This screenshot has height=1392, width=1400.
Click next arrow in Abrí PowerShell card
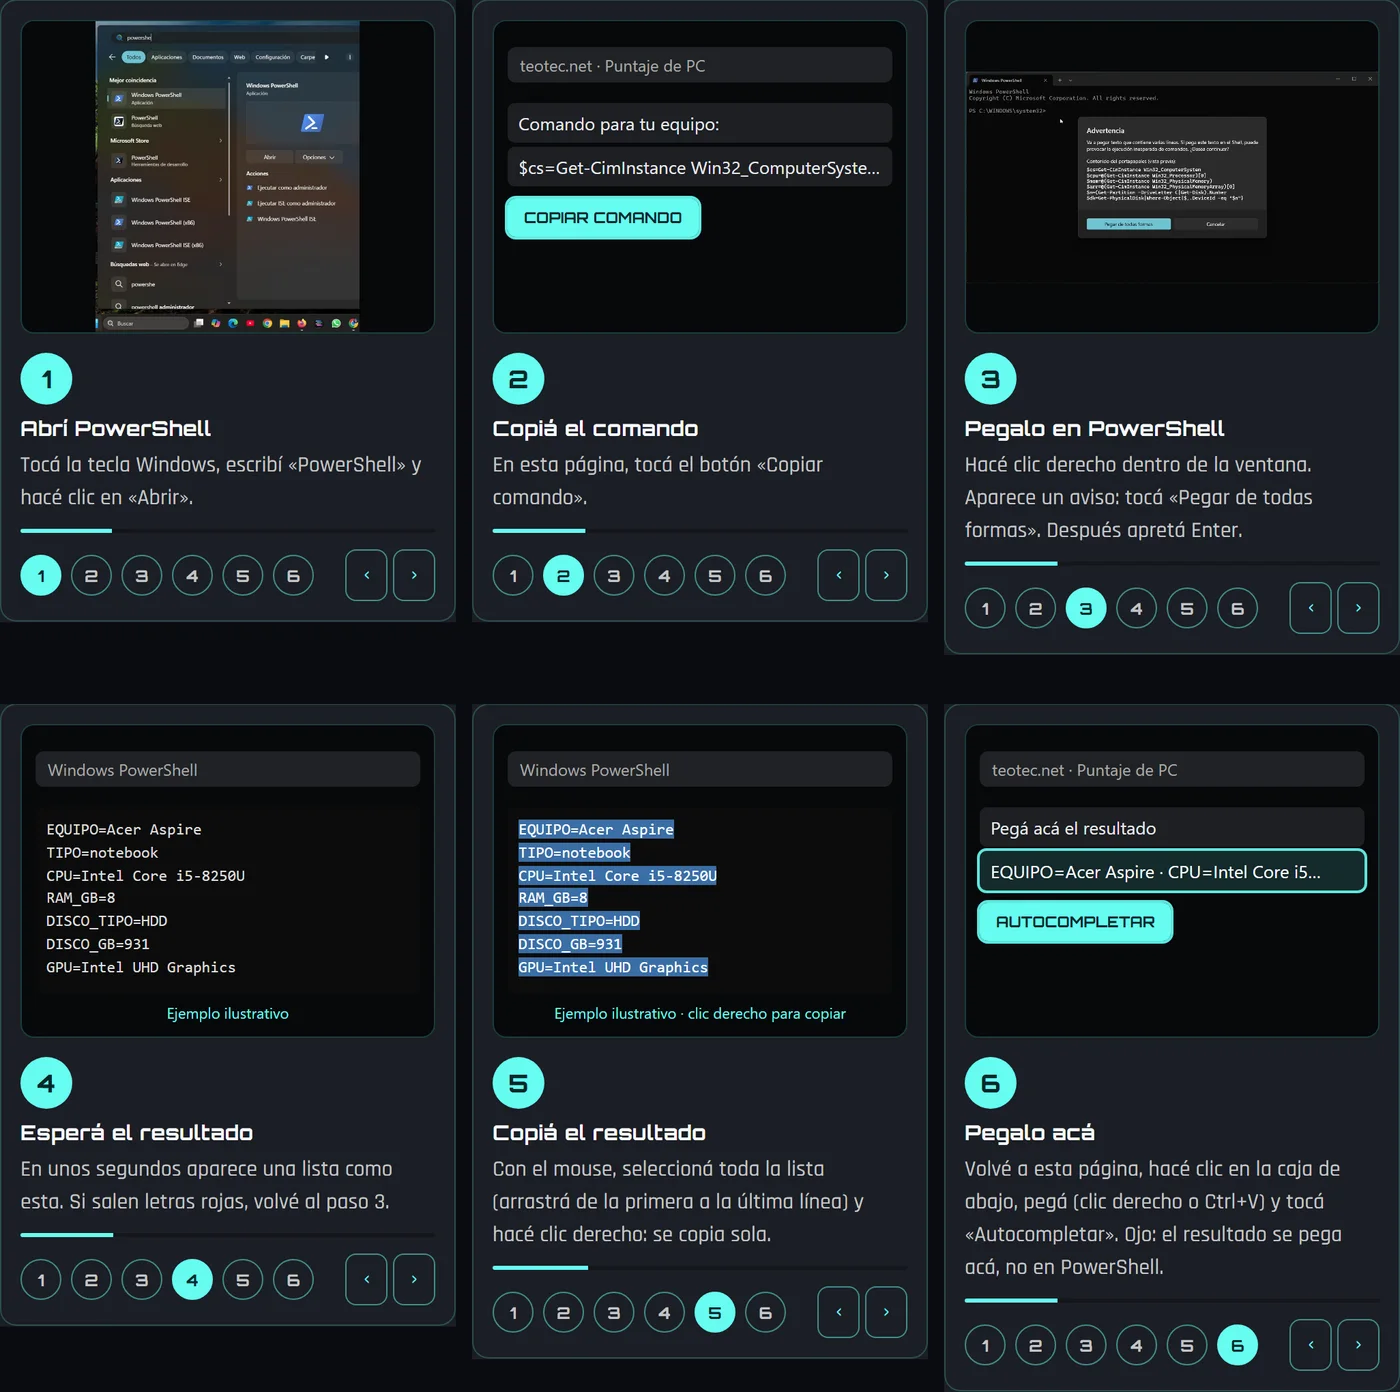[414, 575]
